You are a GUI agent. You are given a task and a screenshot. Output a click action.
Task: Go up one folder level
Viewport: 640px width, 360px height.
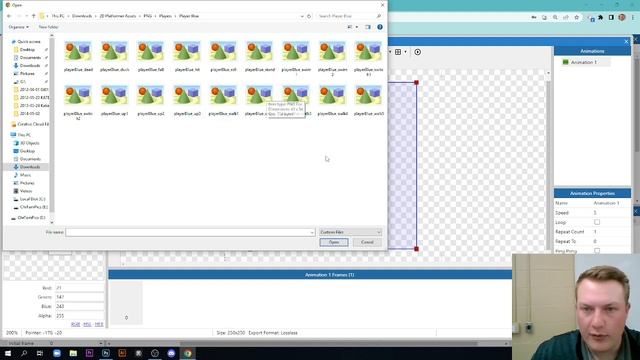pyautogui.click(x=33, y=16)
